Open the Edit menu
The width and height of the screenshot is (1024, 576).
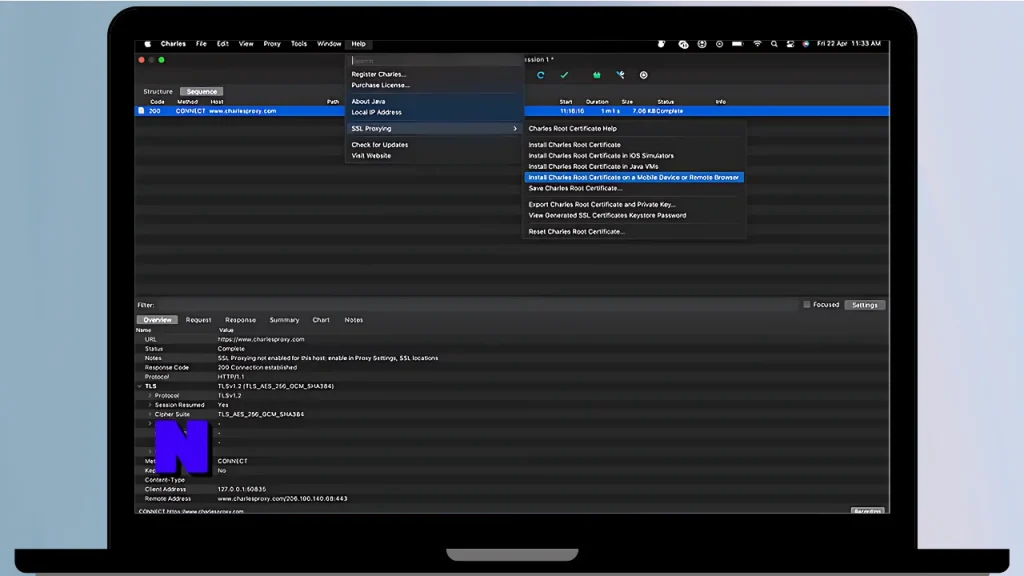223,44
